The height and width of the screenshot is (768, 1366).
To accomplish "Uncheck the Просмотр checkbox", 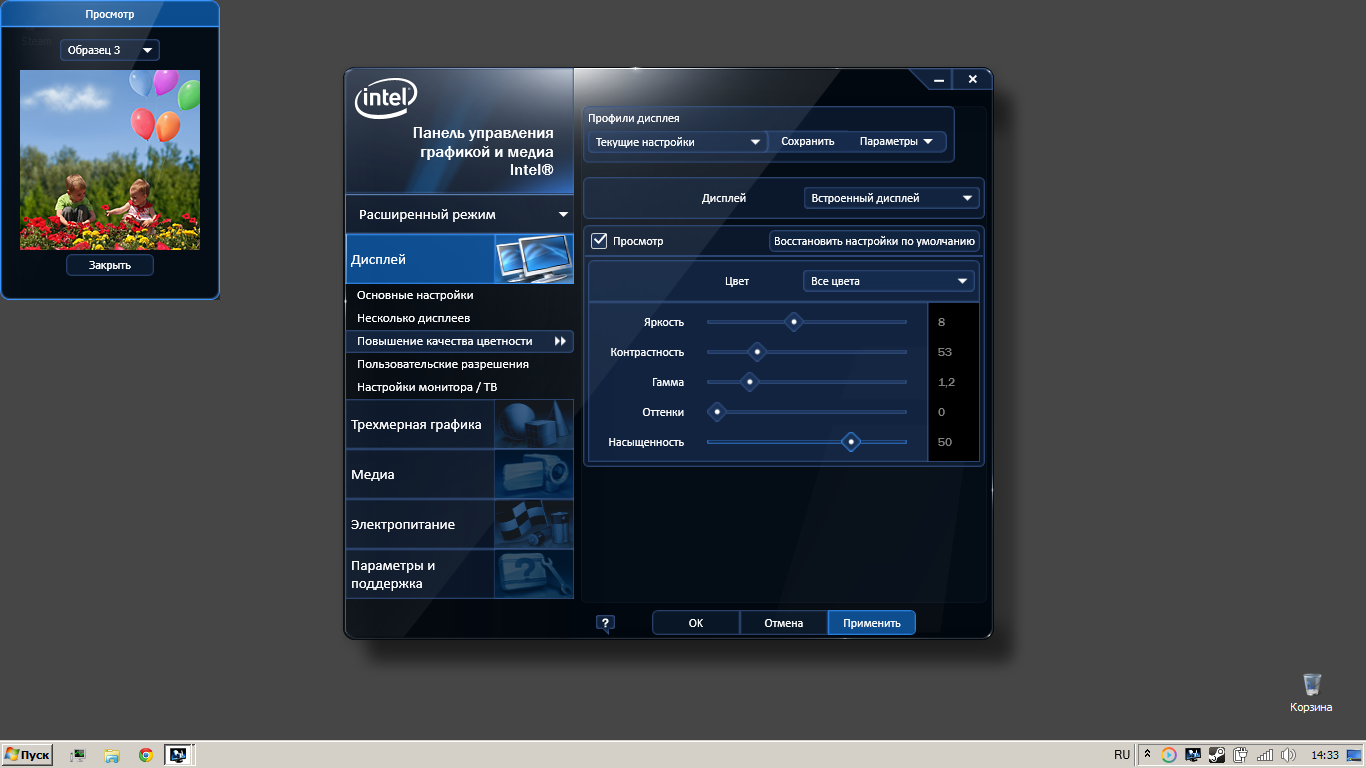I will (x=600, y=240).
